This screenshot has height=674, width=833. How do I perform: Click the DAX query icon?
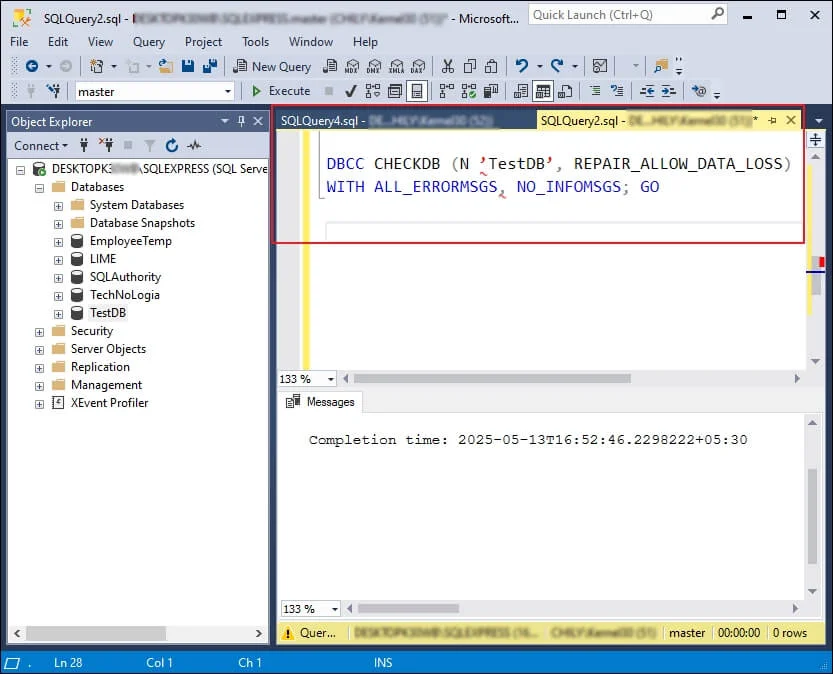(418, 66)
